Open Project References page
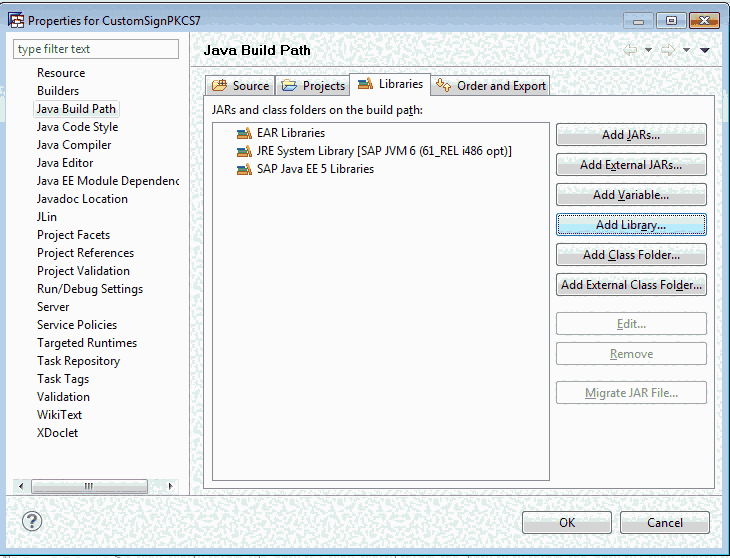This screenshot has height=558, width=730. (86, 253)
